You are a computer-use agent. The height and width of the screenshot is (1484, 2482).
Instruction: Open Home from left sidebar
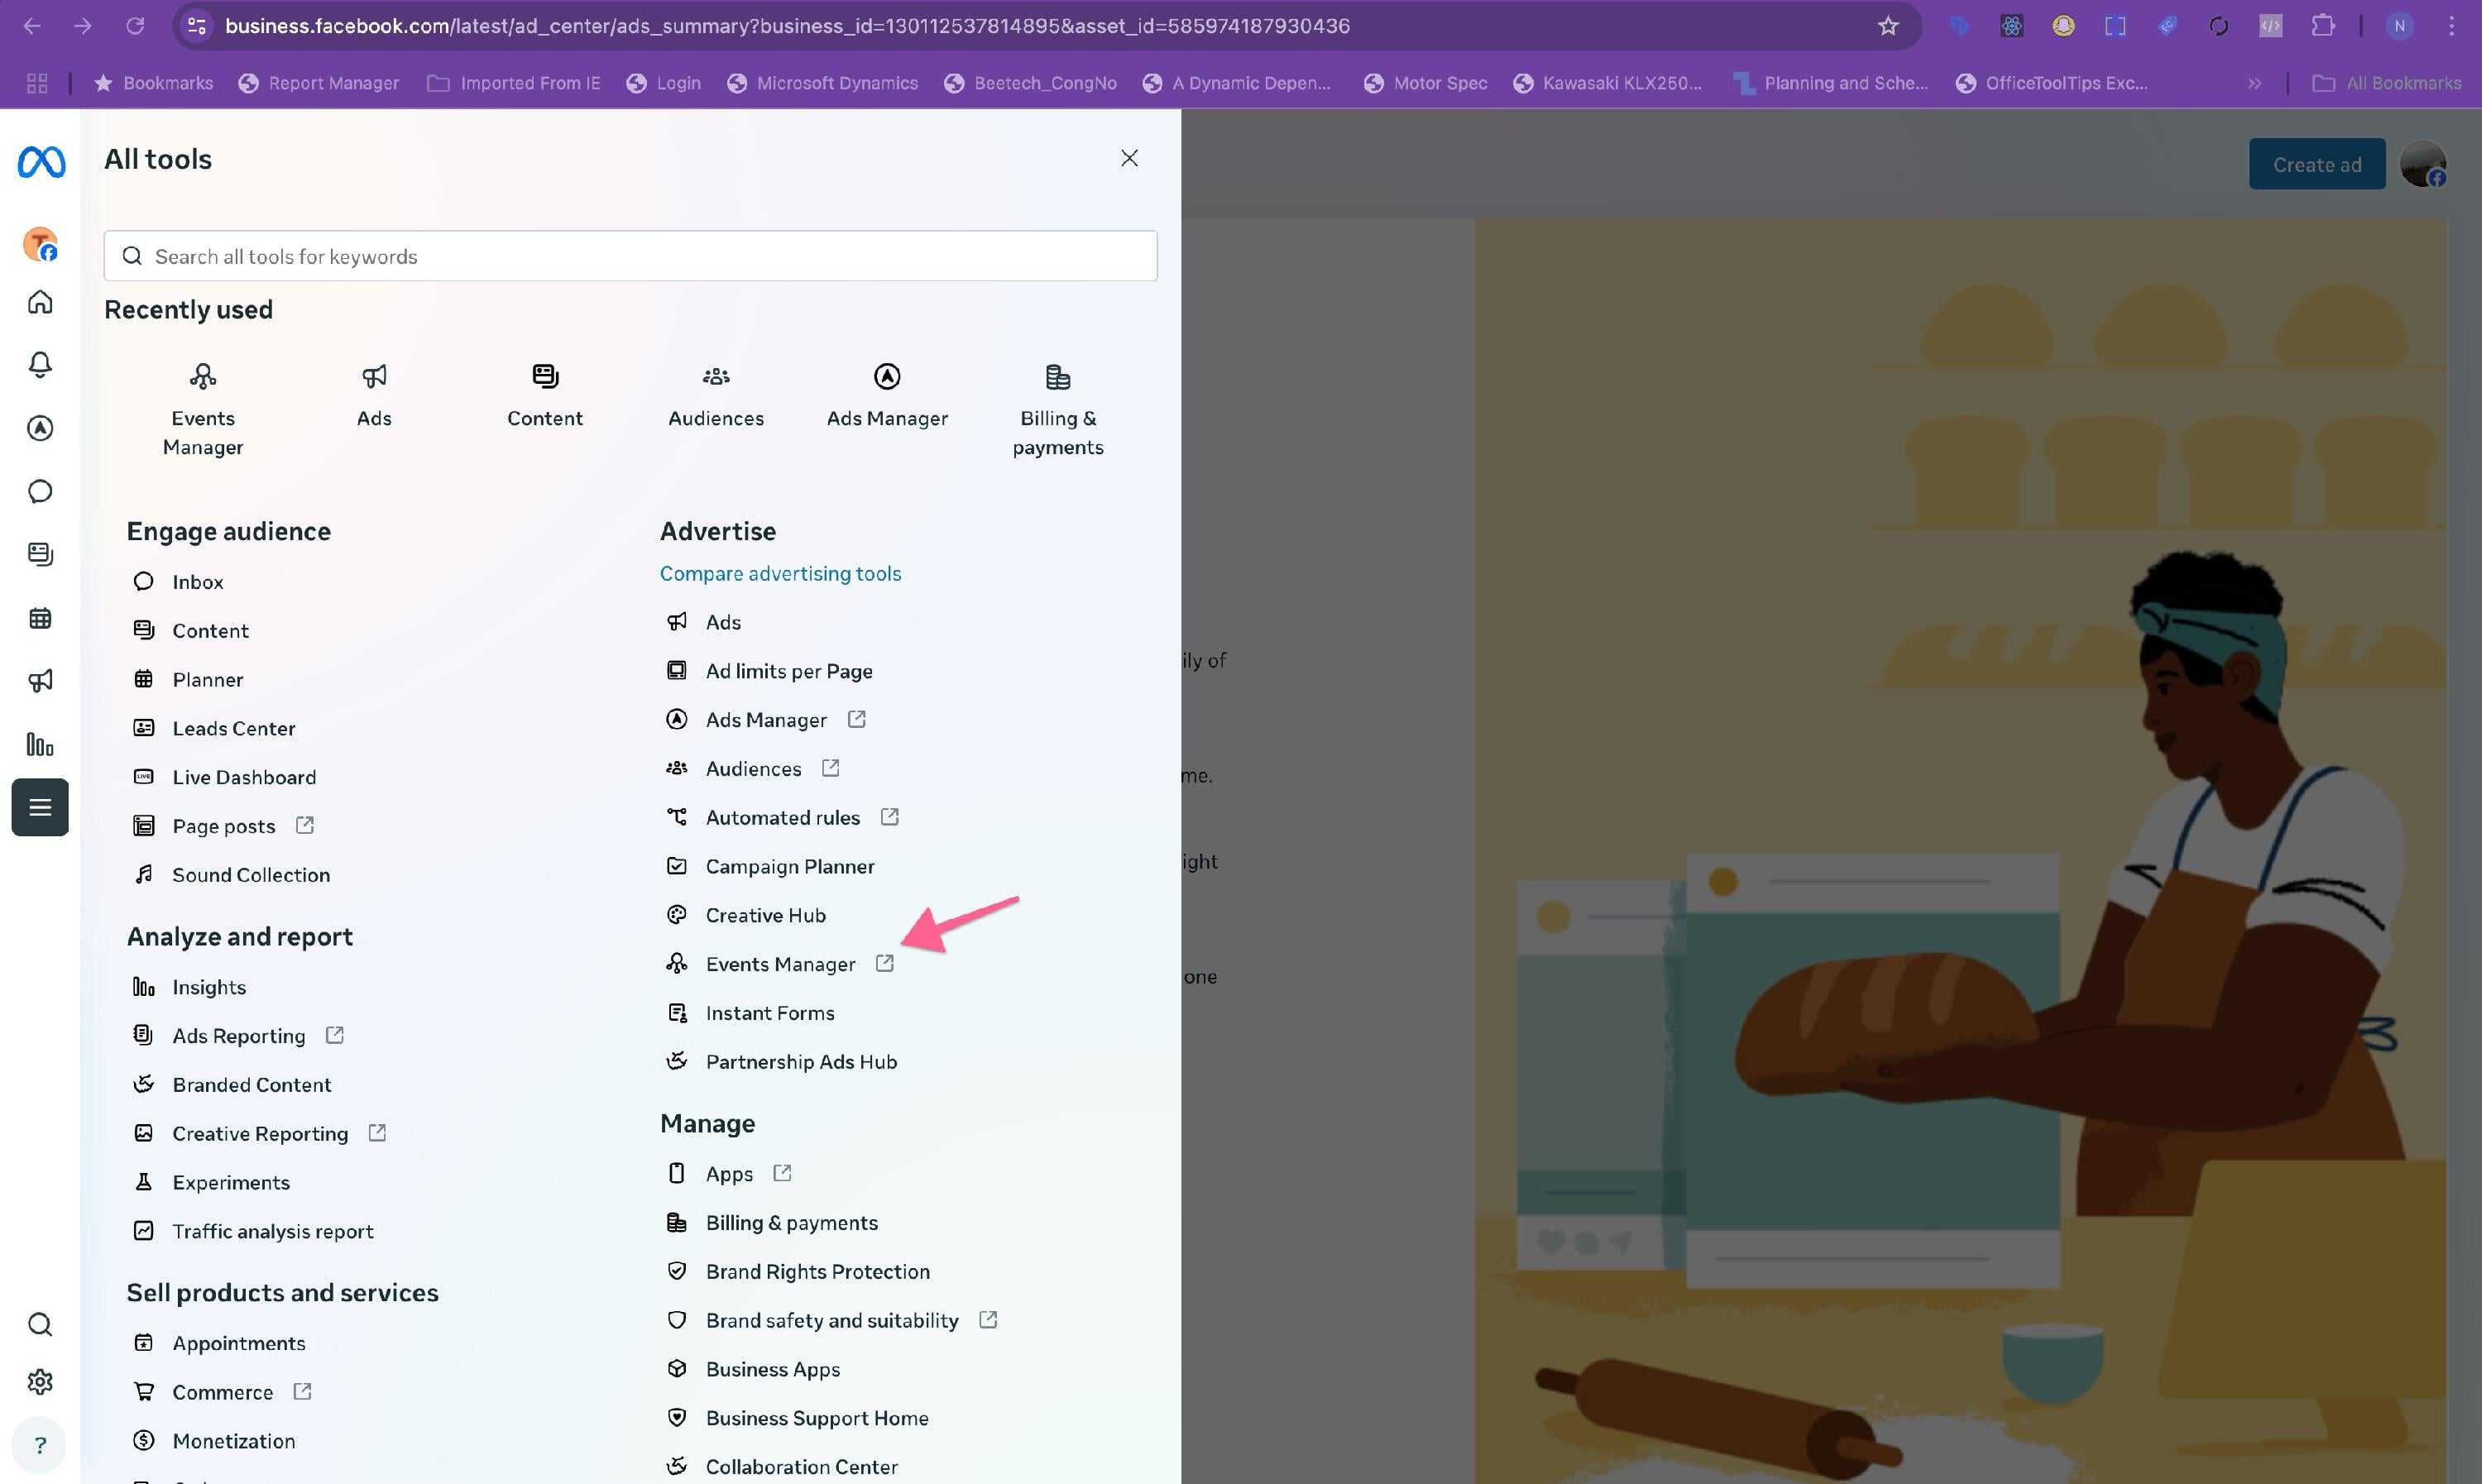pyautogui.click(x=40, y=302)
